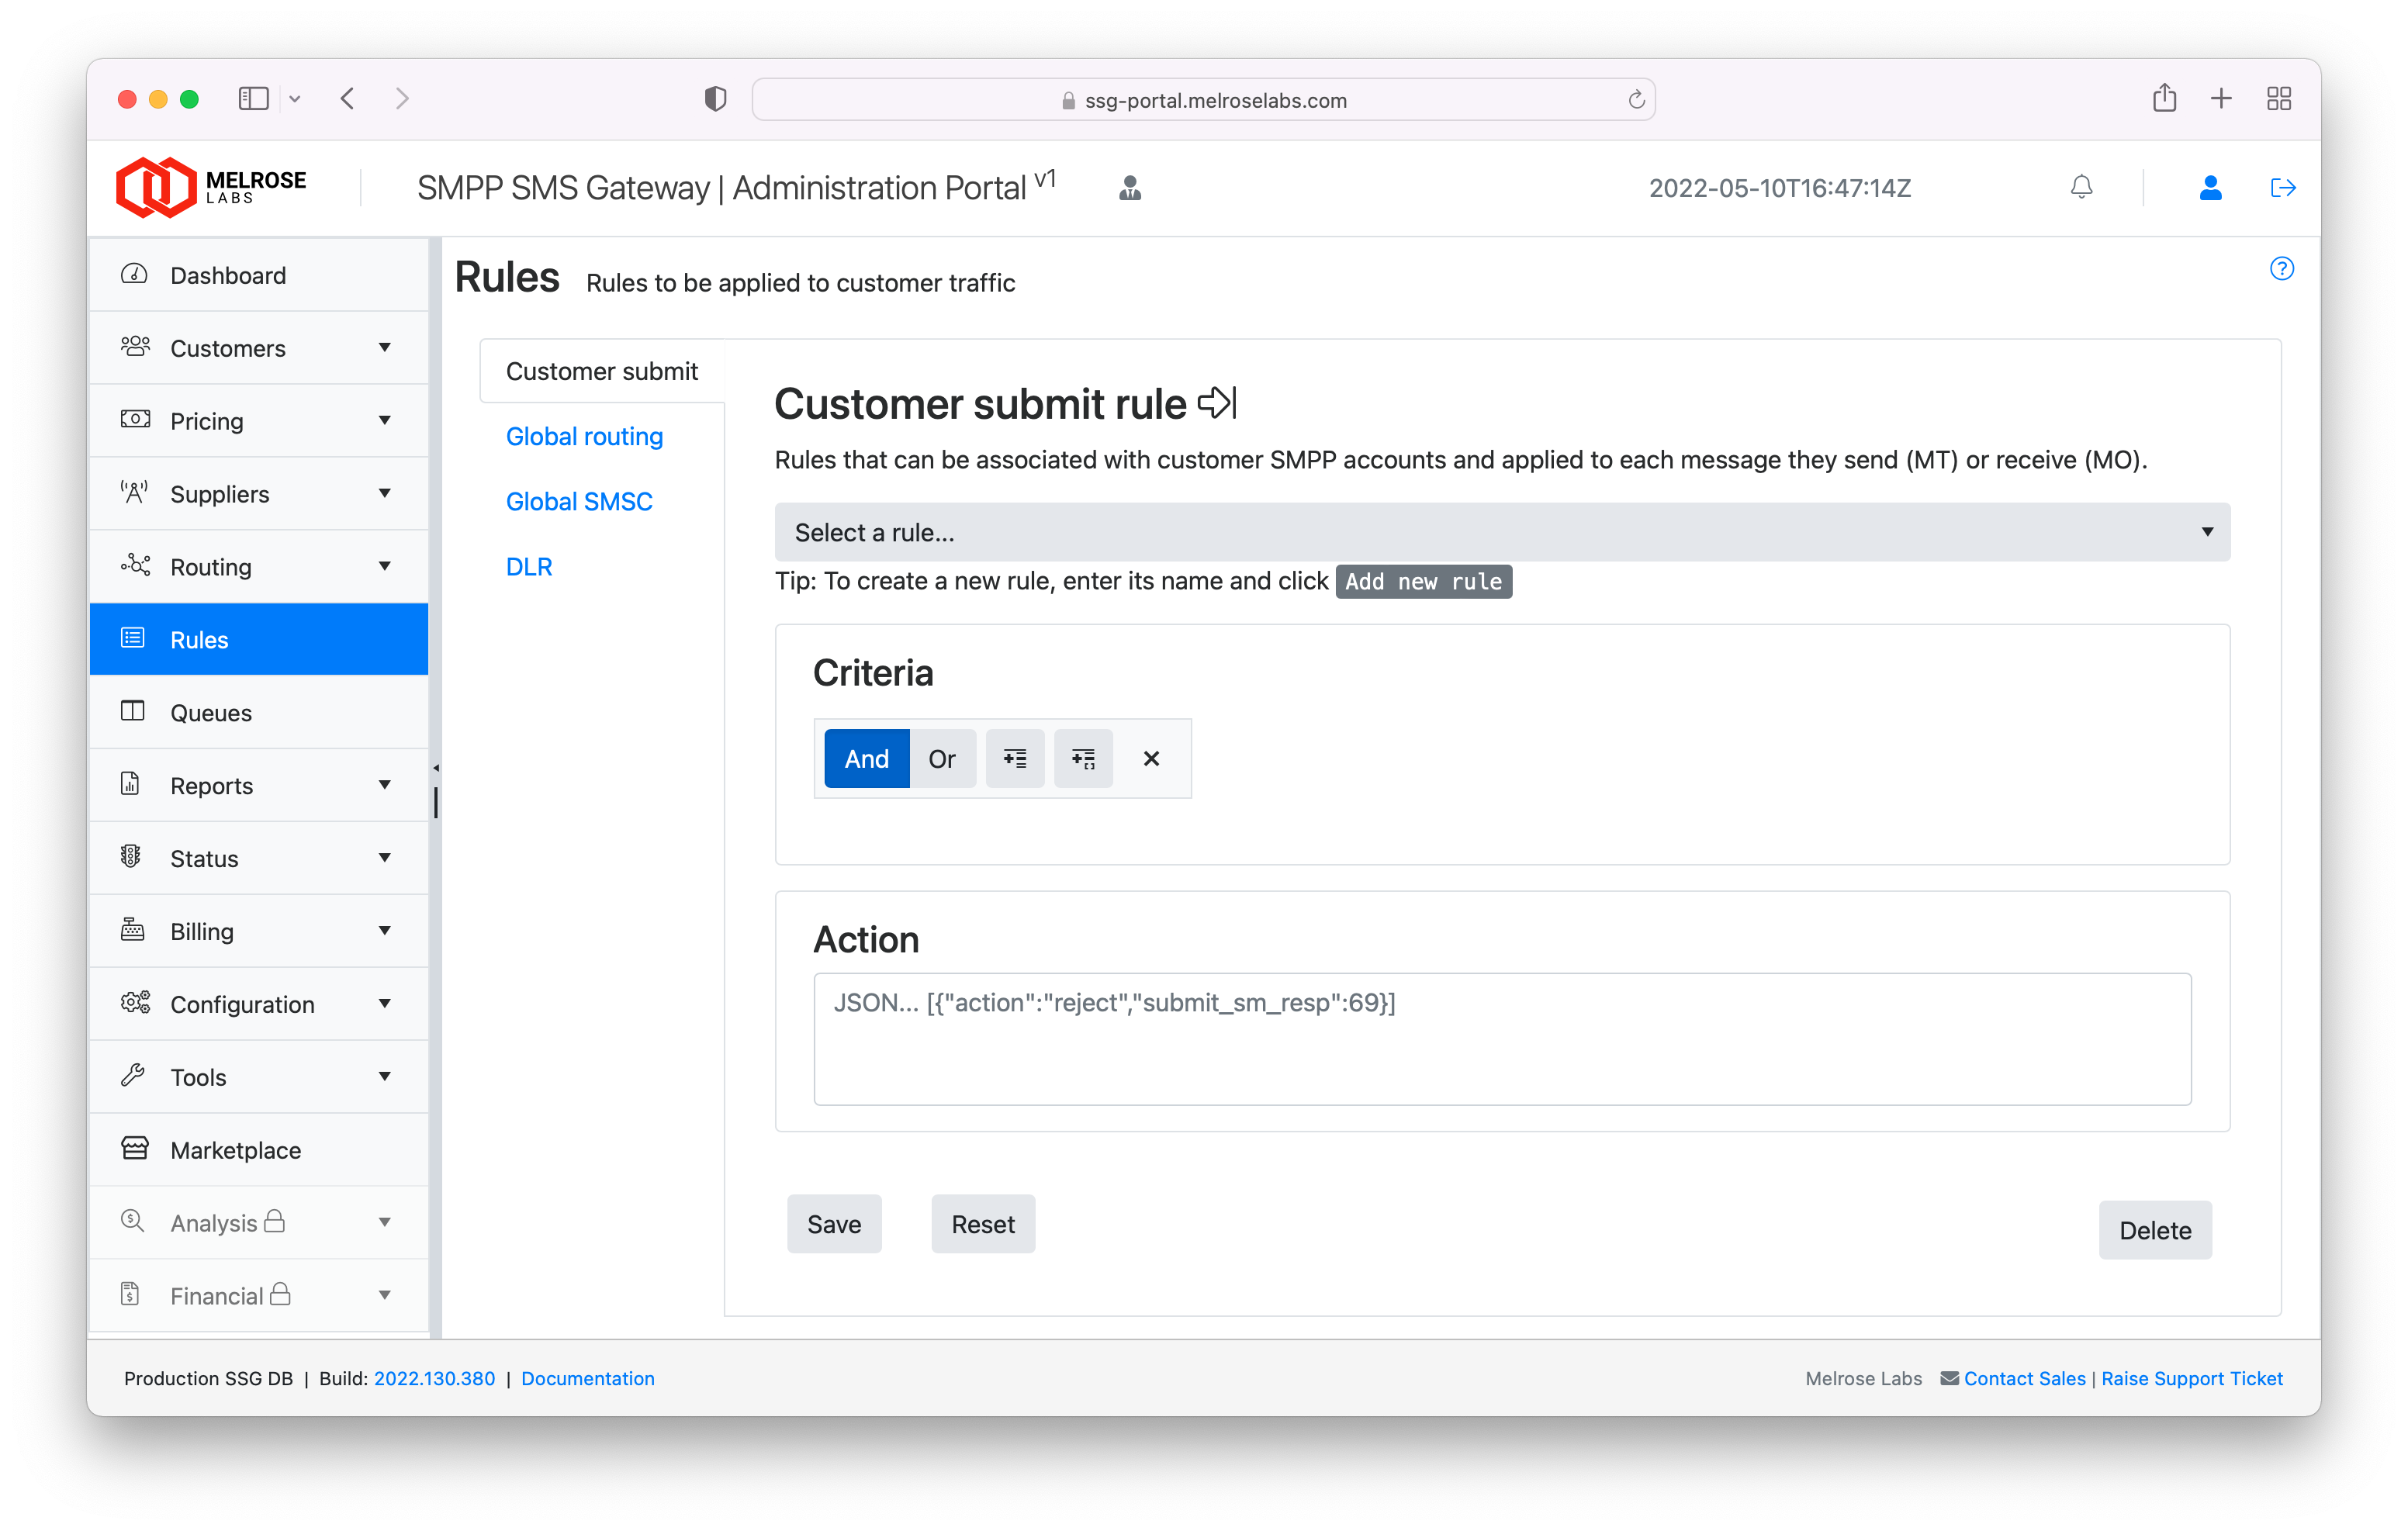Open the DLR rules tab
Viewport: 2408px width, 1531px height.
pos(529,567)
